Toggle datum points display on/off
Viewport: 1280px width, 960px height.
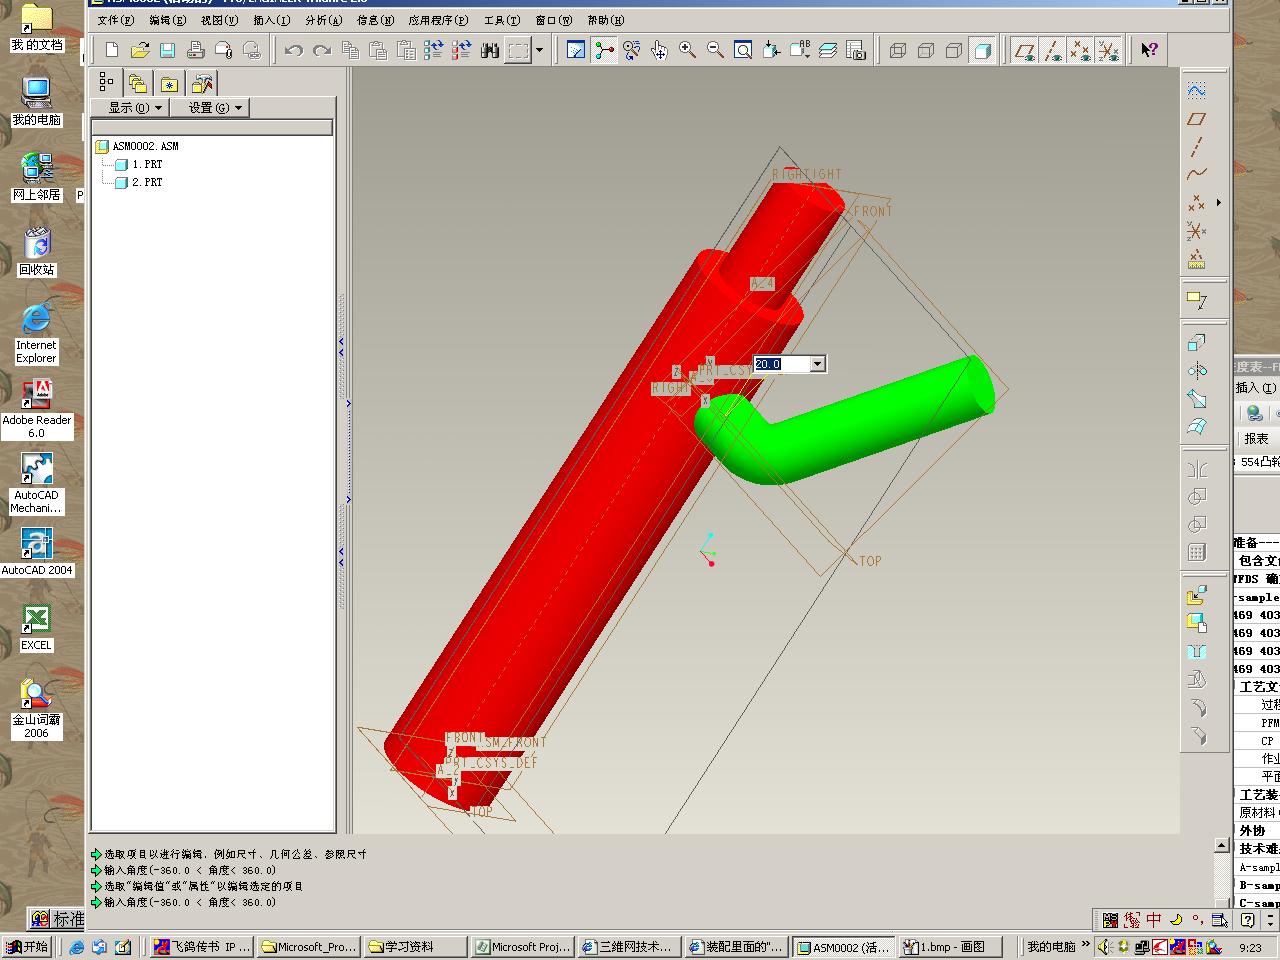[x=1079, y=50]
